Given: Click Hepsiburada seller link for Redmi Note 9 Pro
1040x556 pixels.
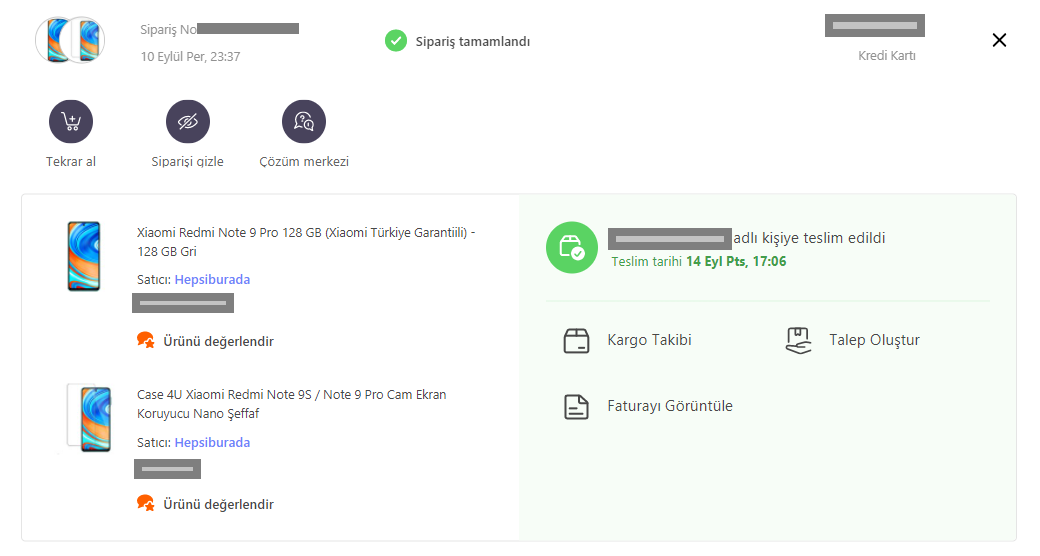Looking at the screenshot, I should tap(212, 280).
